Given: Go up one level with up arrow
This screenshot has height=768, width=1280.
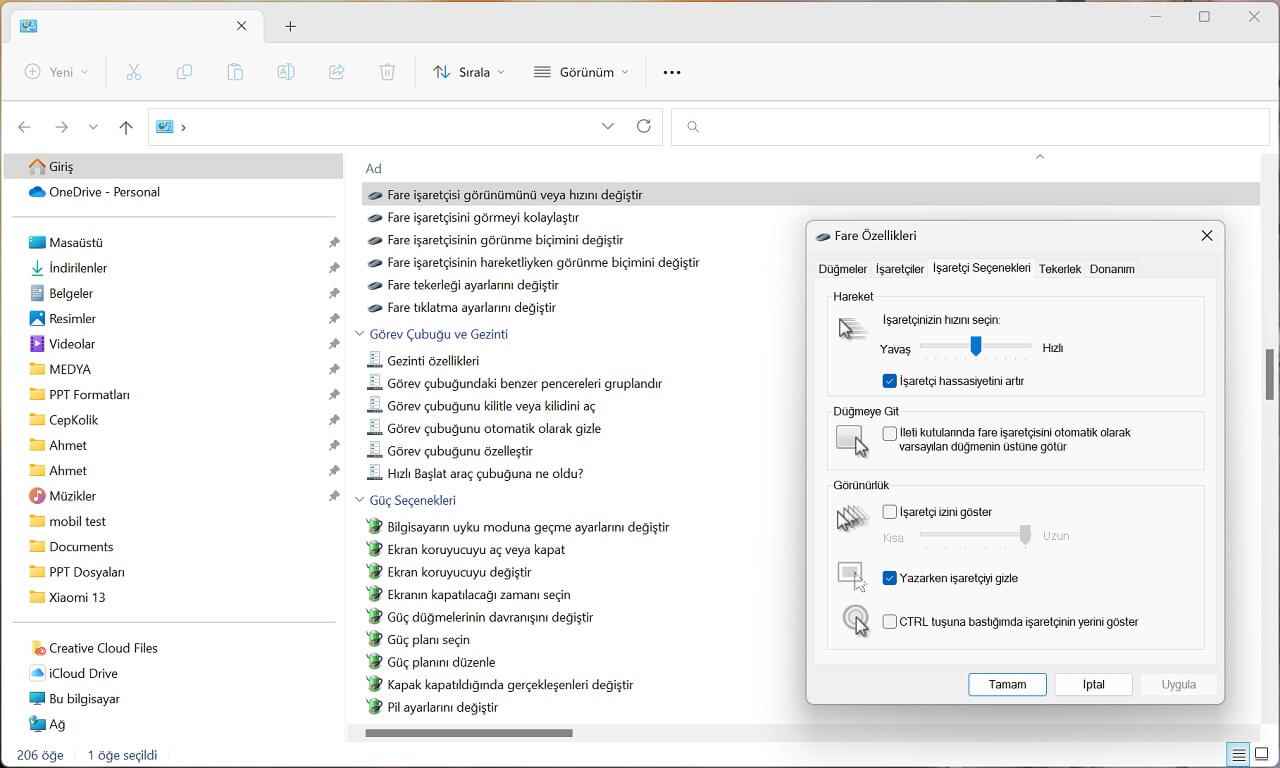Looking at the screenshot, I should pos(126,127).
